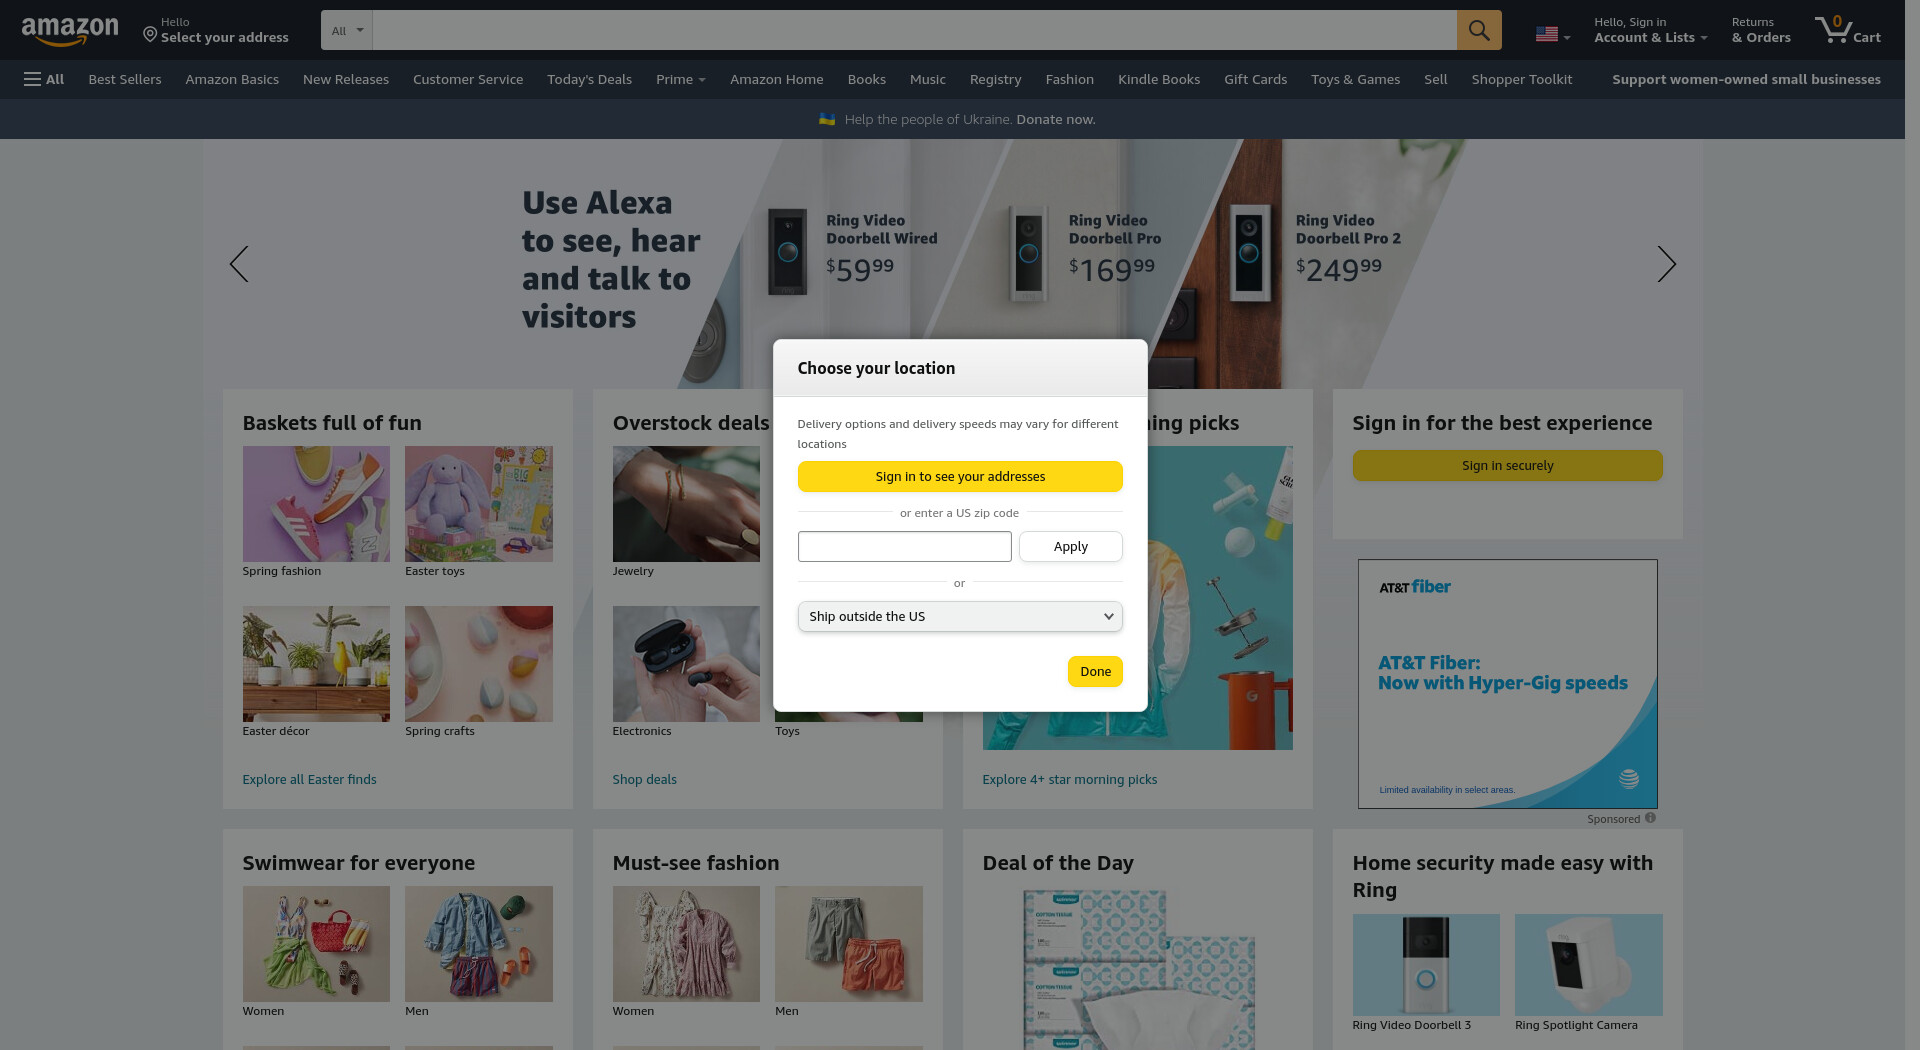
Task: Open Amazon Basics nav item
Action: pyautogui.click(x=232, y=79)
